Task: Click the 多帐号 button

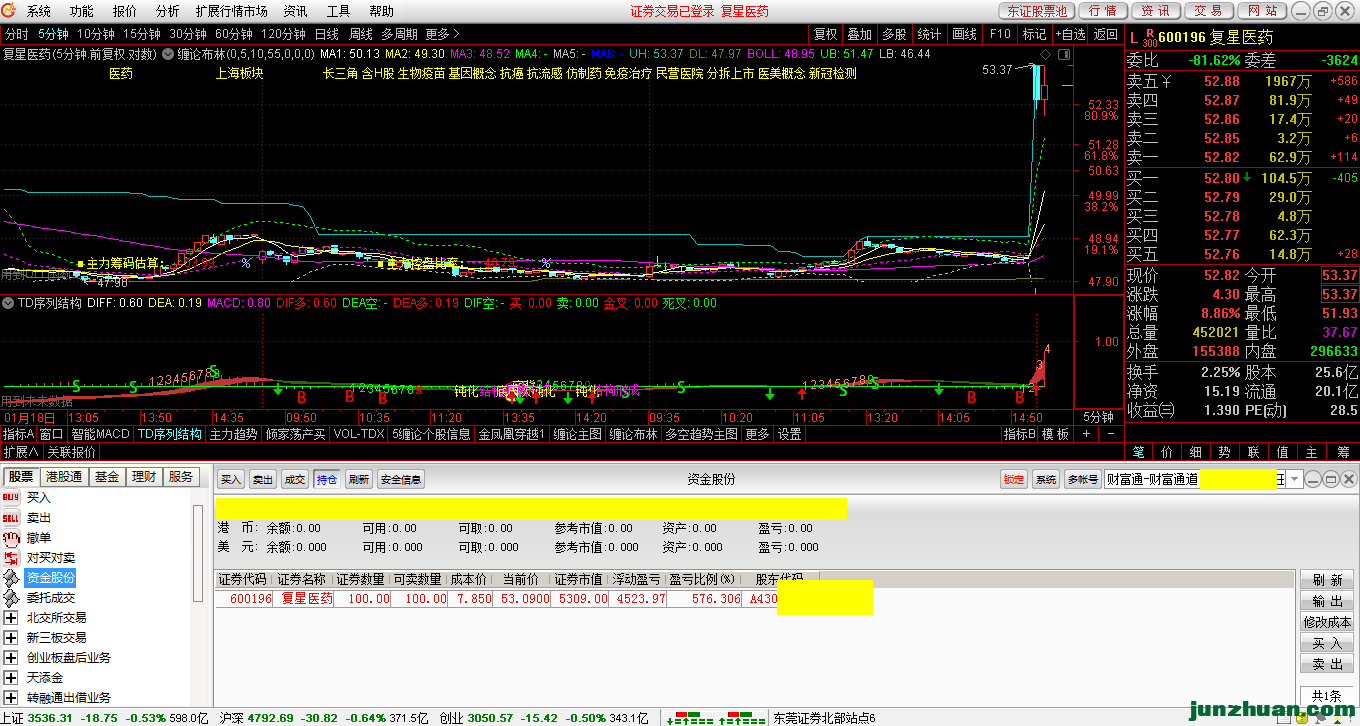Action: (1082, 479)
